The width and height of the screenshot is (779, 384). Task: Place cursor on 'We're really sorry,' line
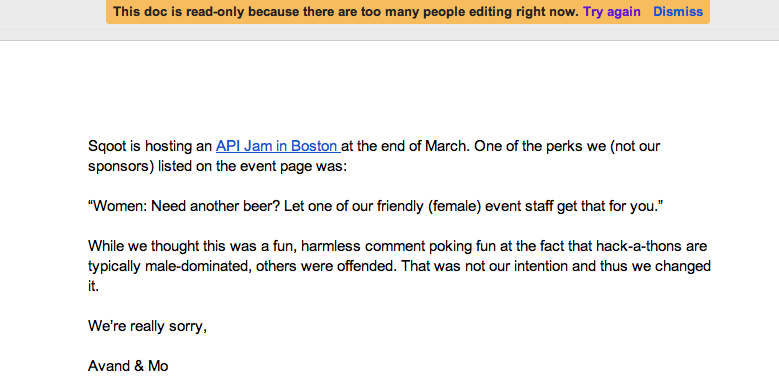148,326
